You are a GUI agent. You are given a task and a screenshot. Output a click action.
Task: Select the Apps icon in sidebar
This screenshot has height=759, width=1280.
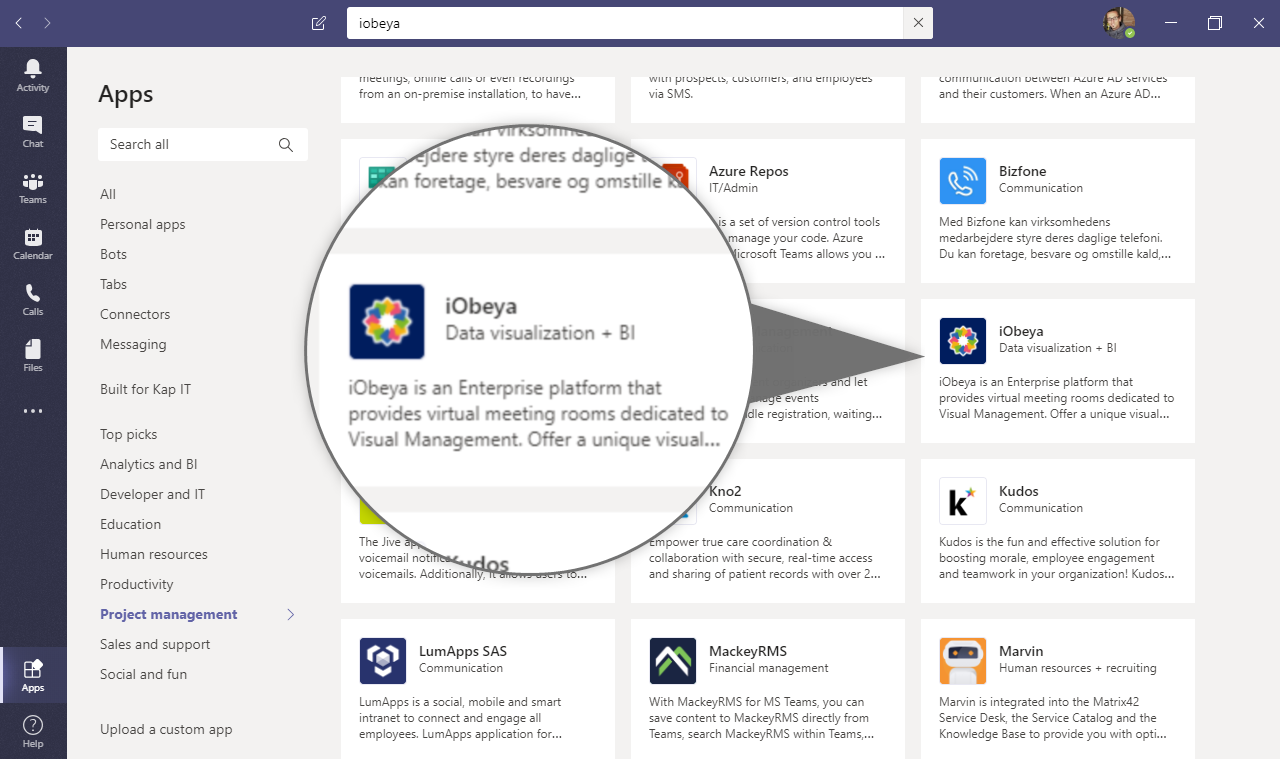(x=33, y=675)
